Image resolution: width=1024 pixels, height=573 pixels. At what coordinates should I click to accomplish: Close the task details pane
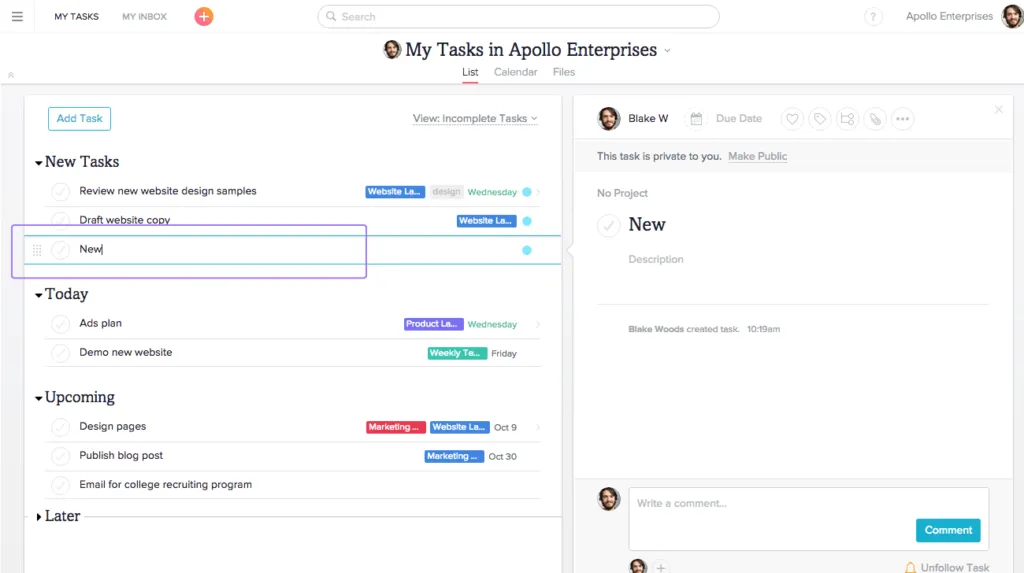[x=999, y=110]
